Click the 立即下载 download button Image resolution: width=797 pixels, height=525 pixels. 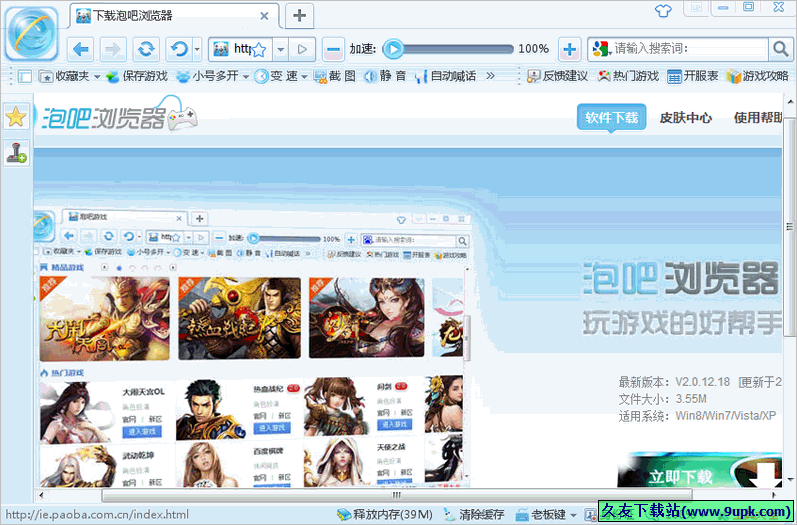pyautogui.click(x=699, y=470)
